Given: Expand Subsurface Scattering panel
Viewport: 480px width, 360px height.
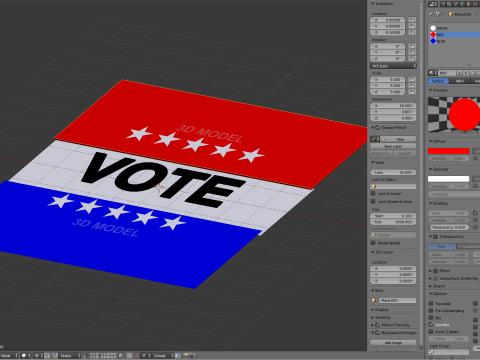Looking at the screenshot, I should pos(430,278).
